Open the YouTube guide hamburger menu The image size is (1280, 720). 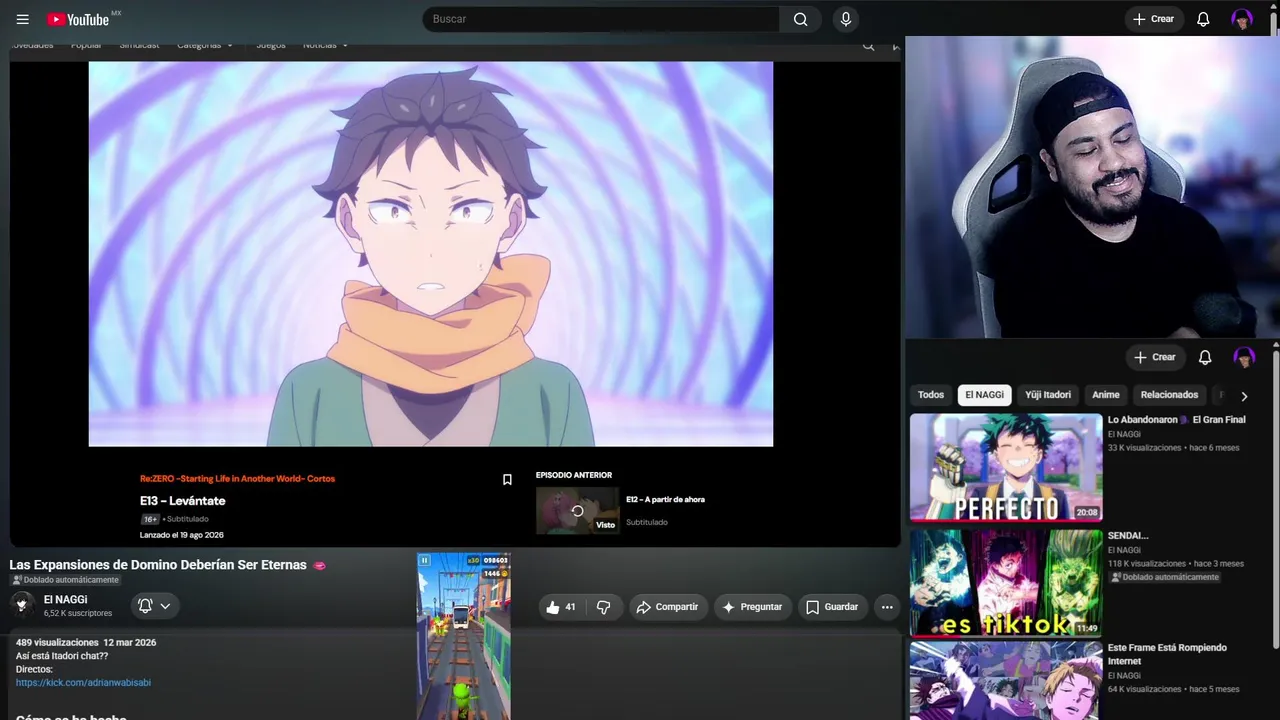(x=23, y=19)
